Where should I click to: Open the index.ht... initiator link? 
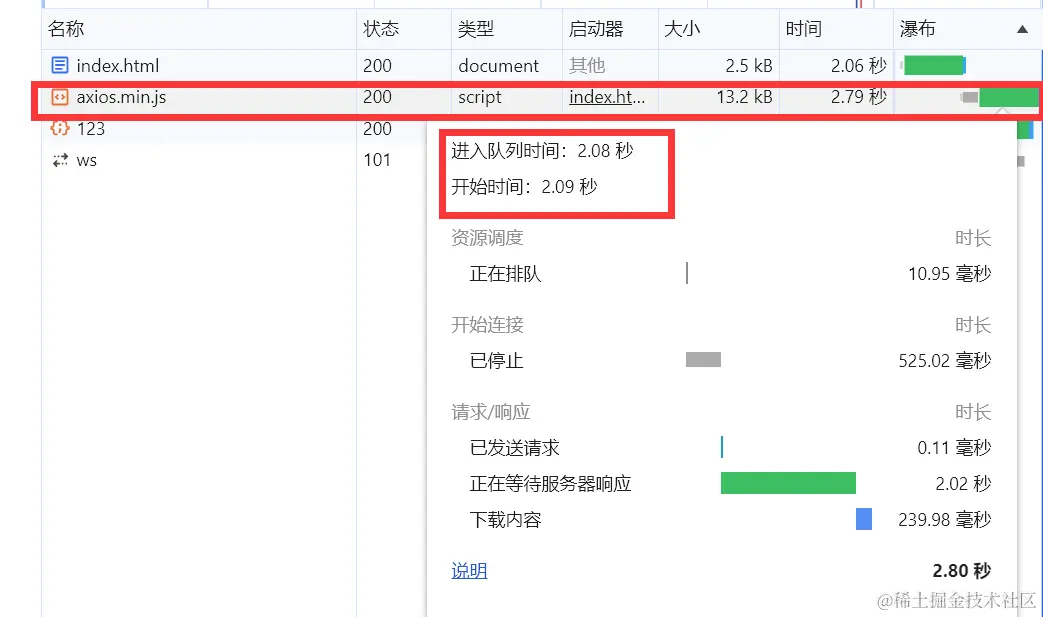click(607, 97)
